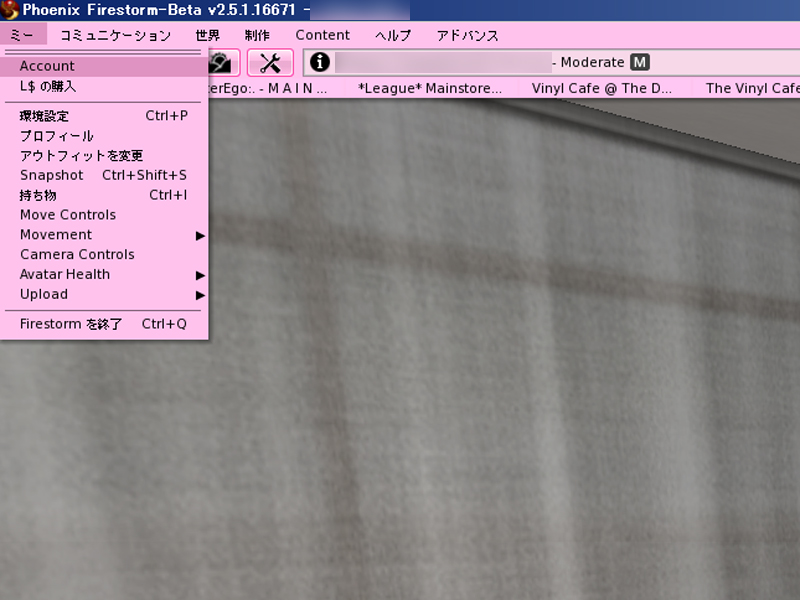Click the menu tear-off bar above Account
Viewport: 800px width, 600px height.
[103, 52]
